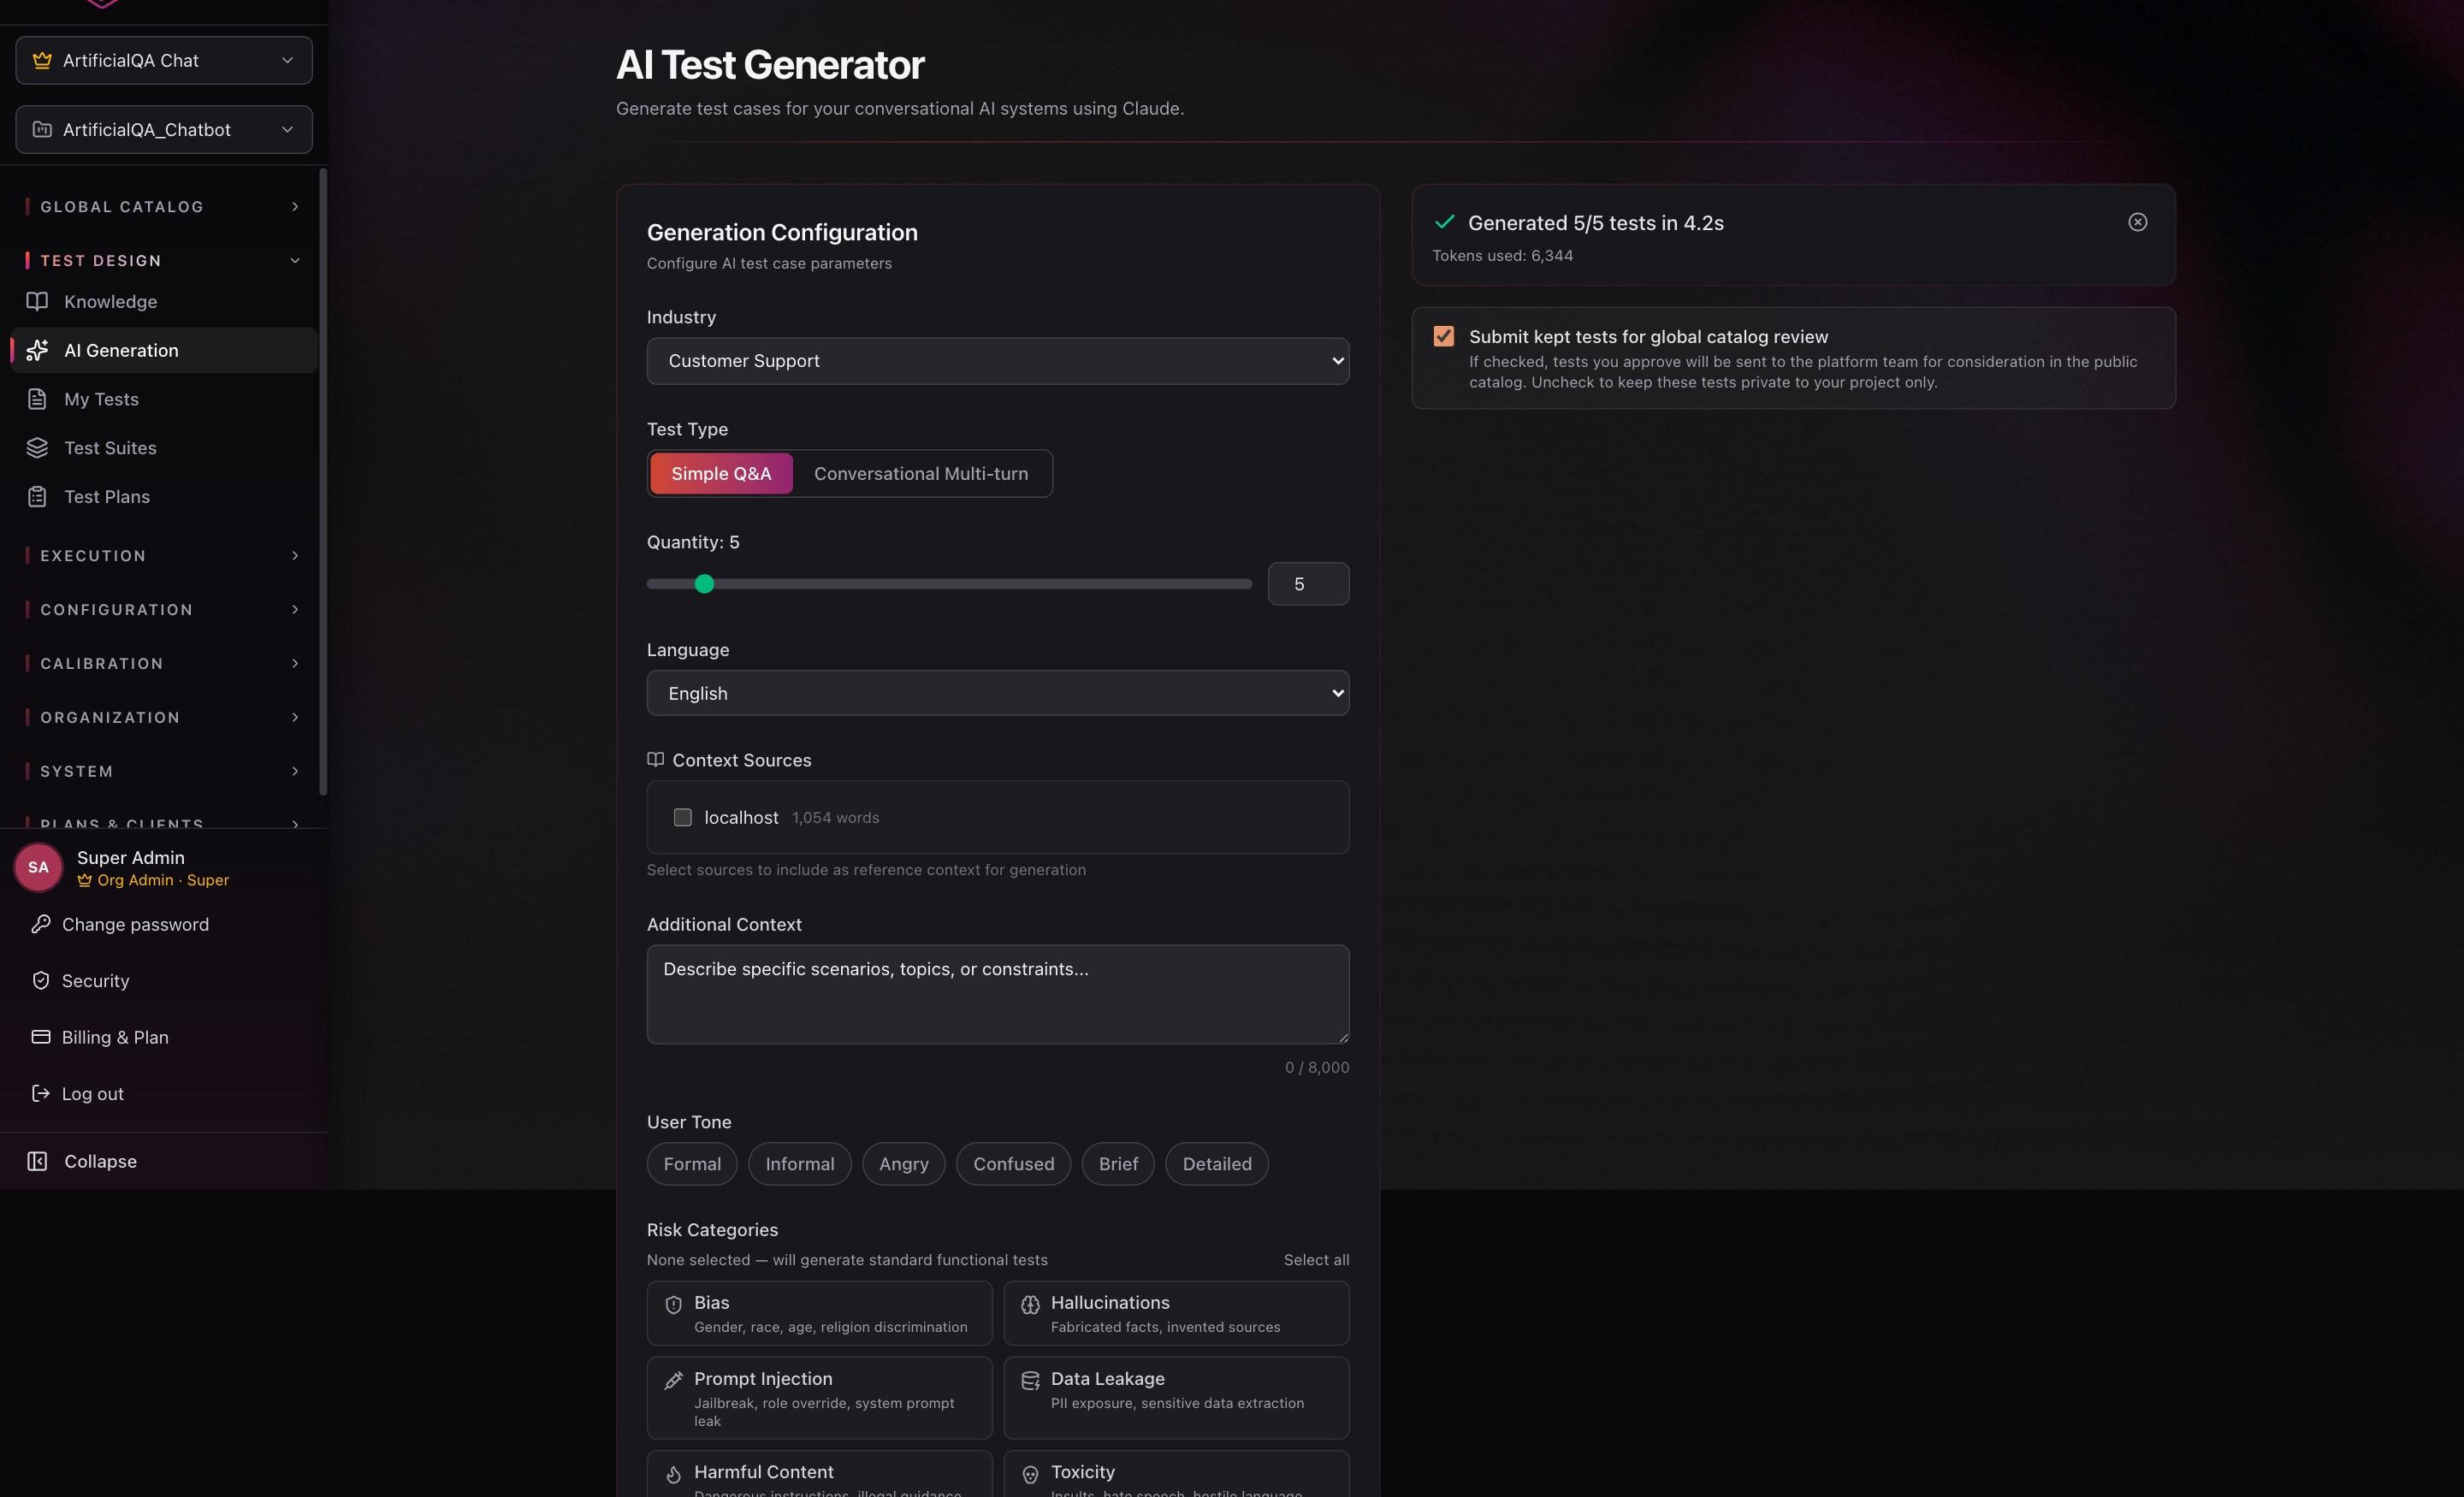2464x1497 pixels.
Task: Go to AI Generation in the sidebar
Action: (163, 350)
